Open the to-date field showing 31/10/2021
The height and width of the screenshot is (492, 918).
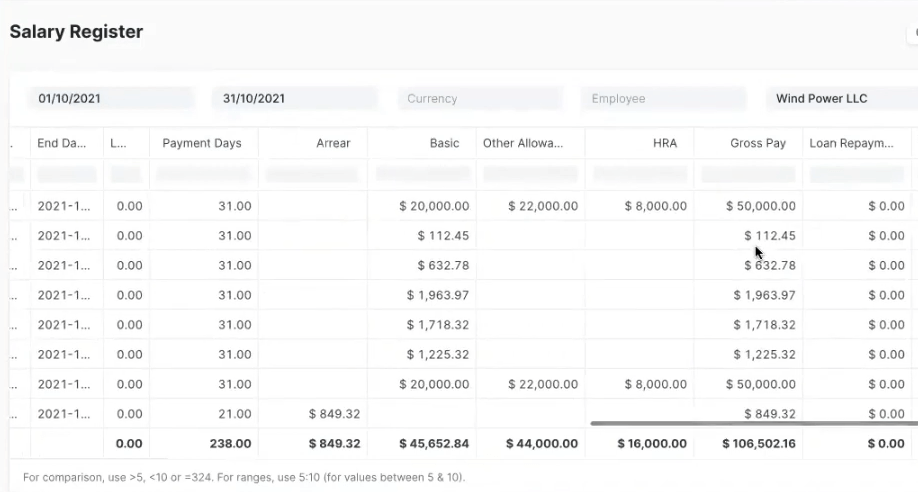click(x=294, y=98)
